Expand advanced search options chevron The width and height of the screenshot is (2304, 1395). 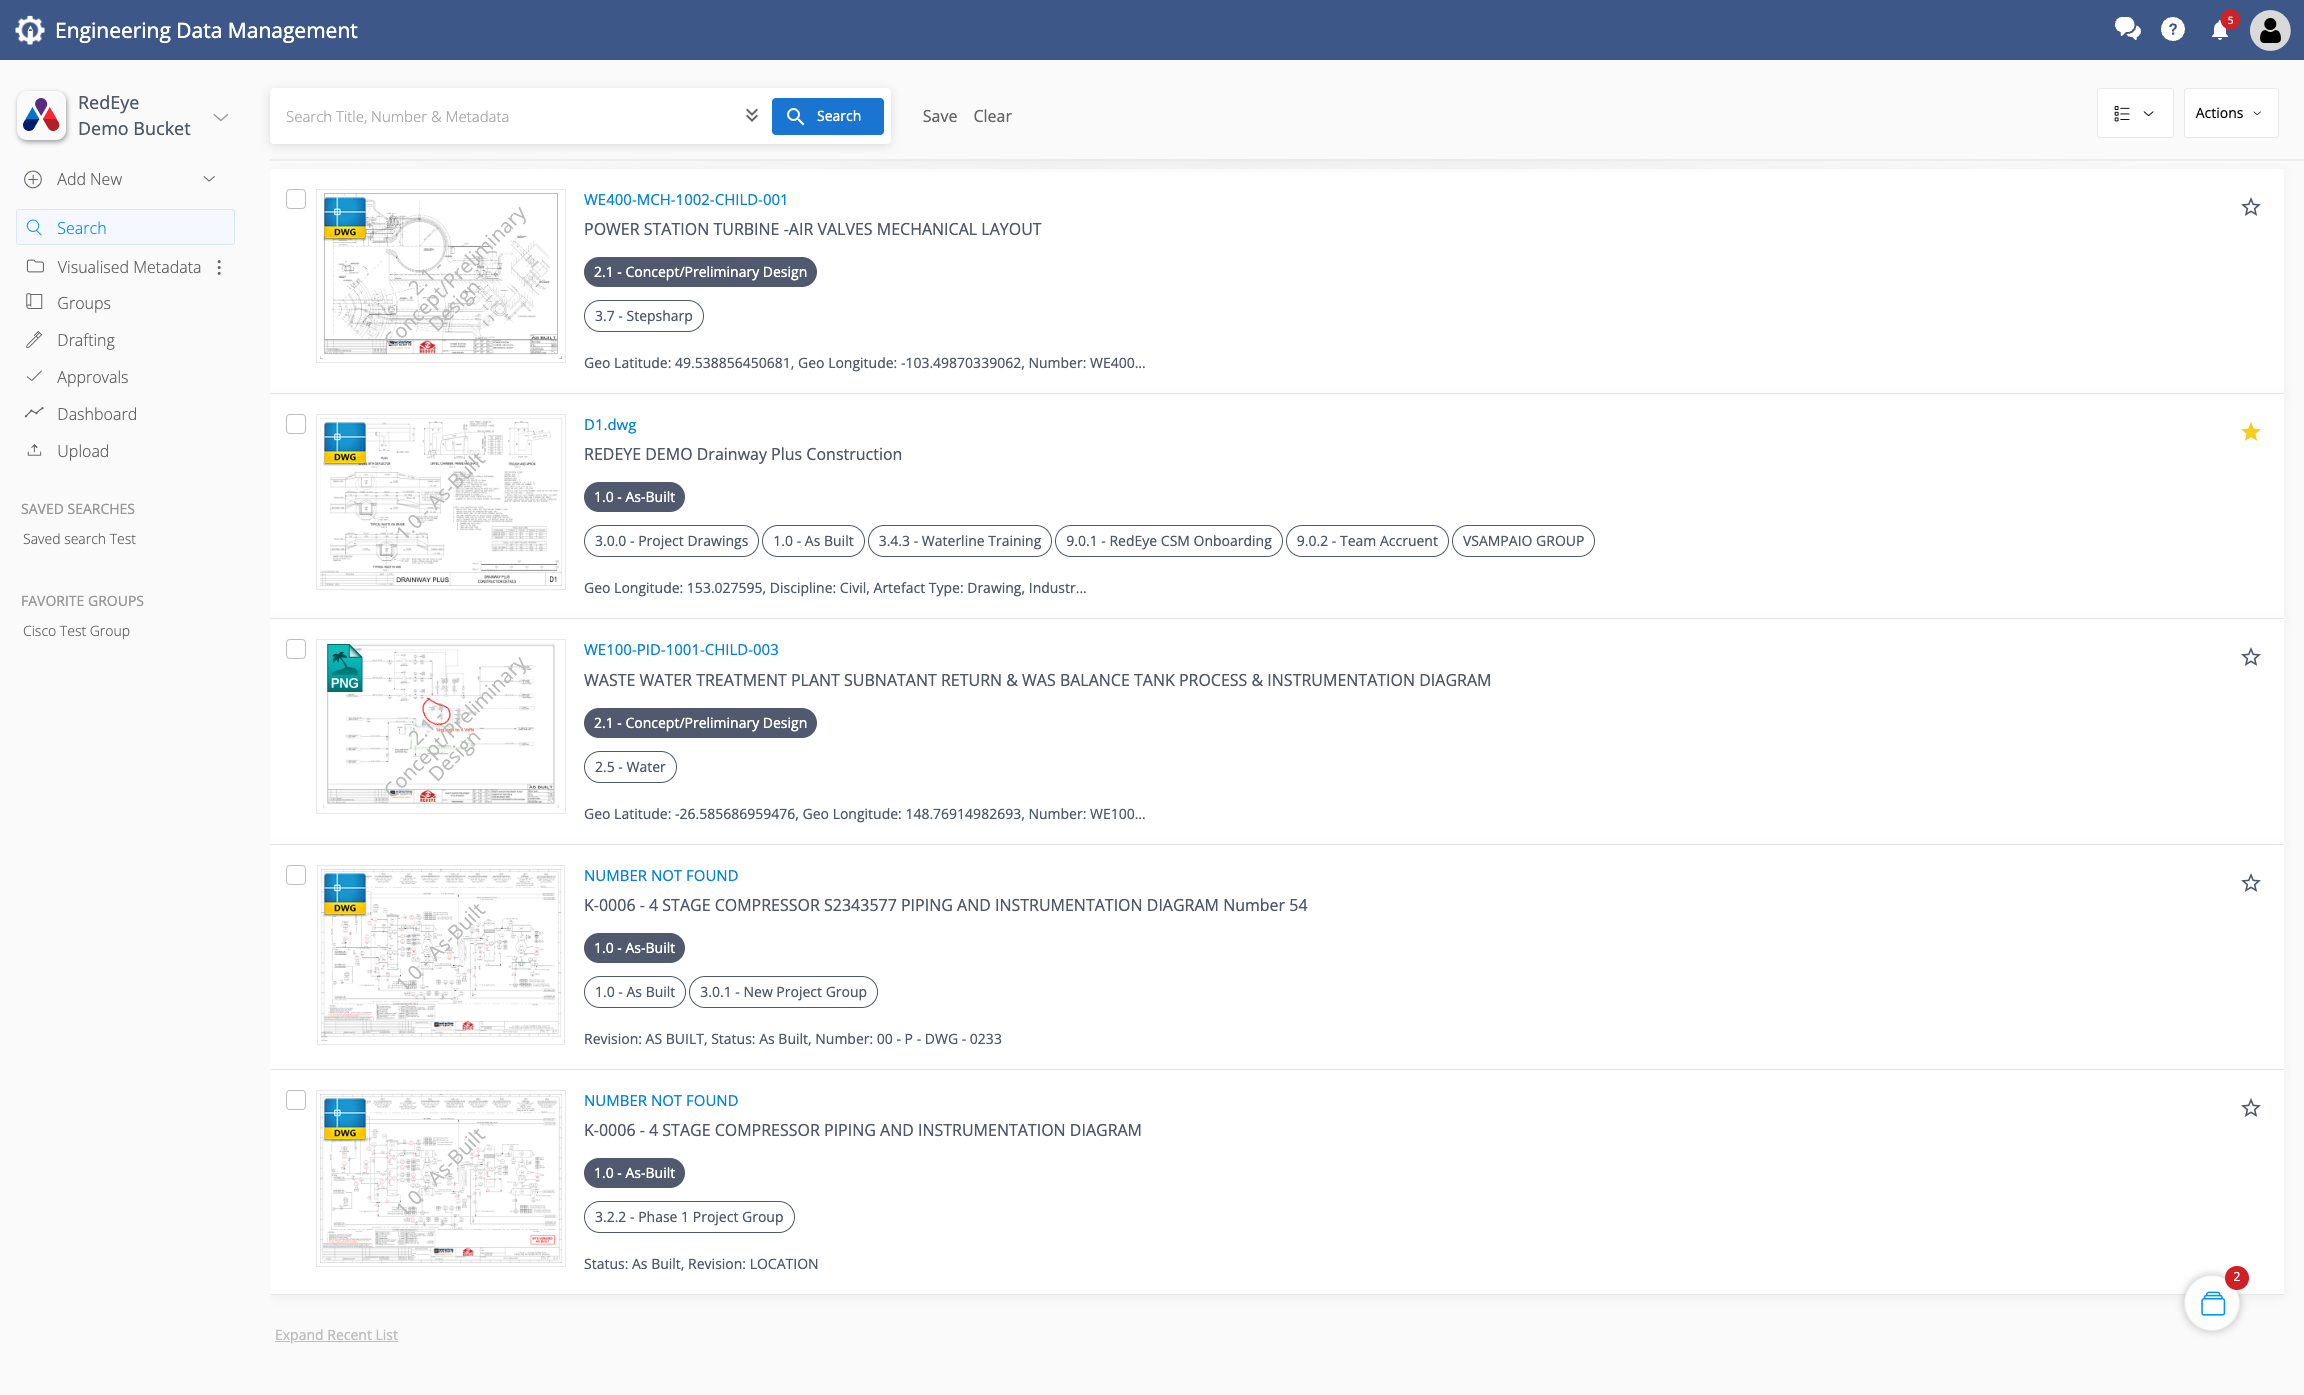point(751,115)
